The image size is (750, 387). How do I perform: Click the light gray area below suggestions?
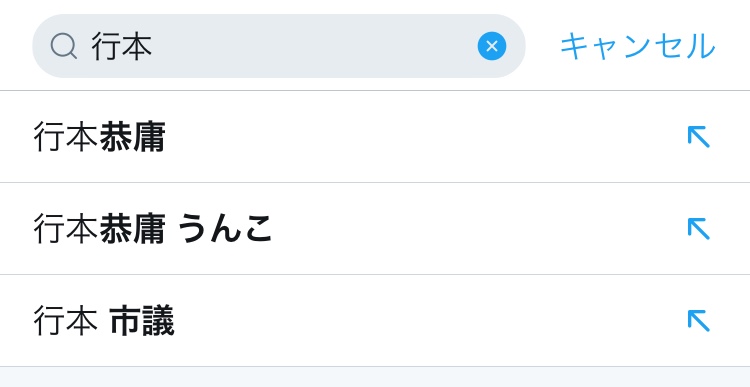point(375,377)
